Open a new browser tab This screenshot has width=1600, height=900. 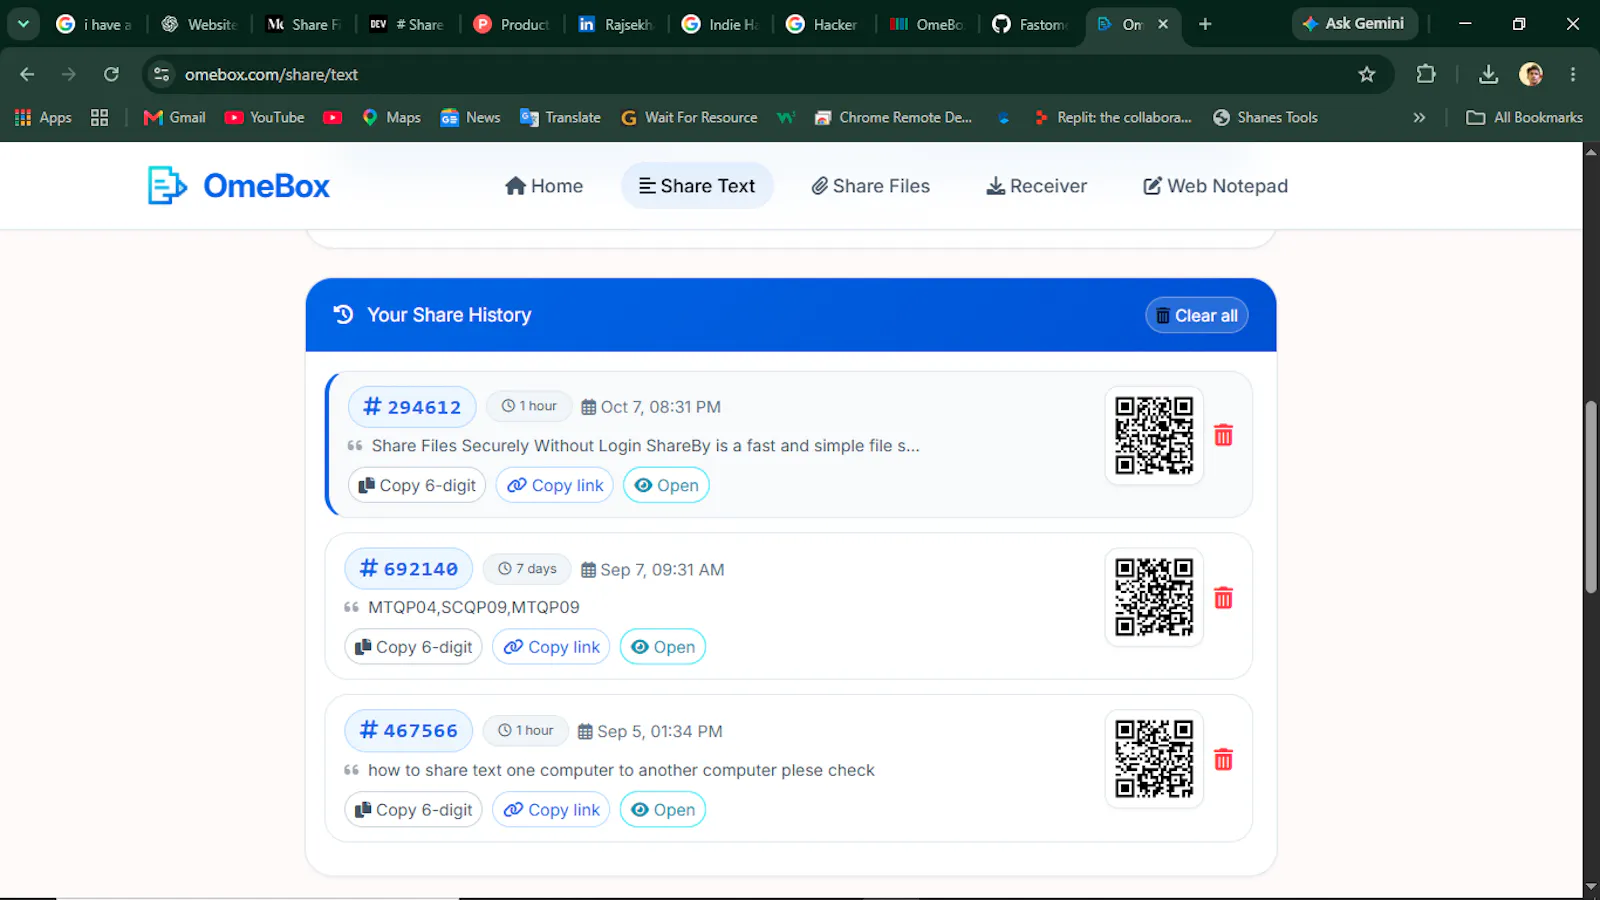point(1205,24)
